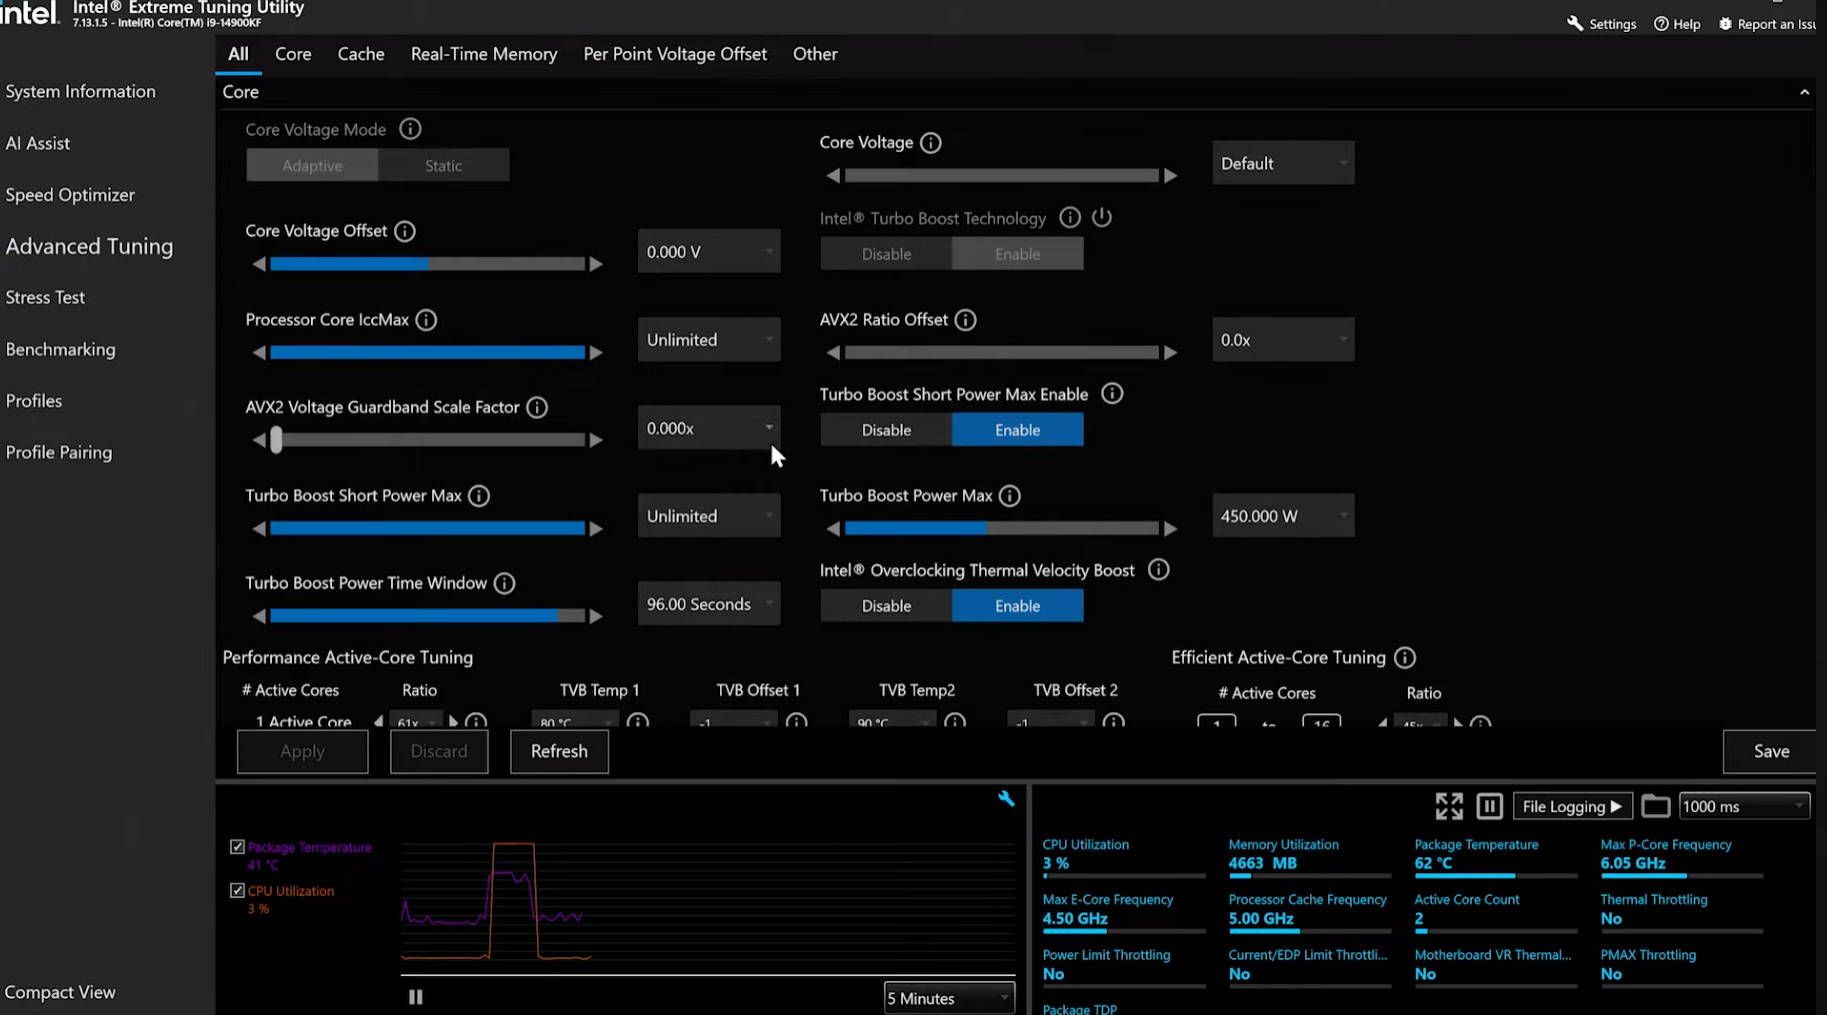1827x1015 pixels.
Task: Open Turbo Boost Power Max 450.000 W dropdown
Action: [x=1283, y=516]
